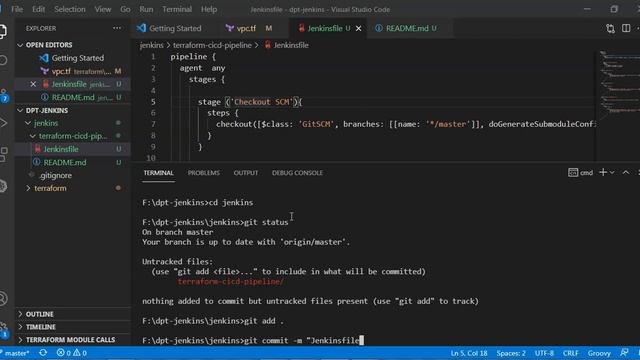Switch to the Problems panel tab
The width and height of the screenshot is (640, 360).
tap(204, 173)
